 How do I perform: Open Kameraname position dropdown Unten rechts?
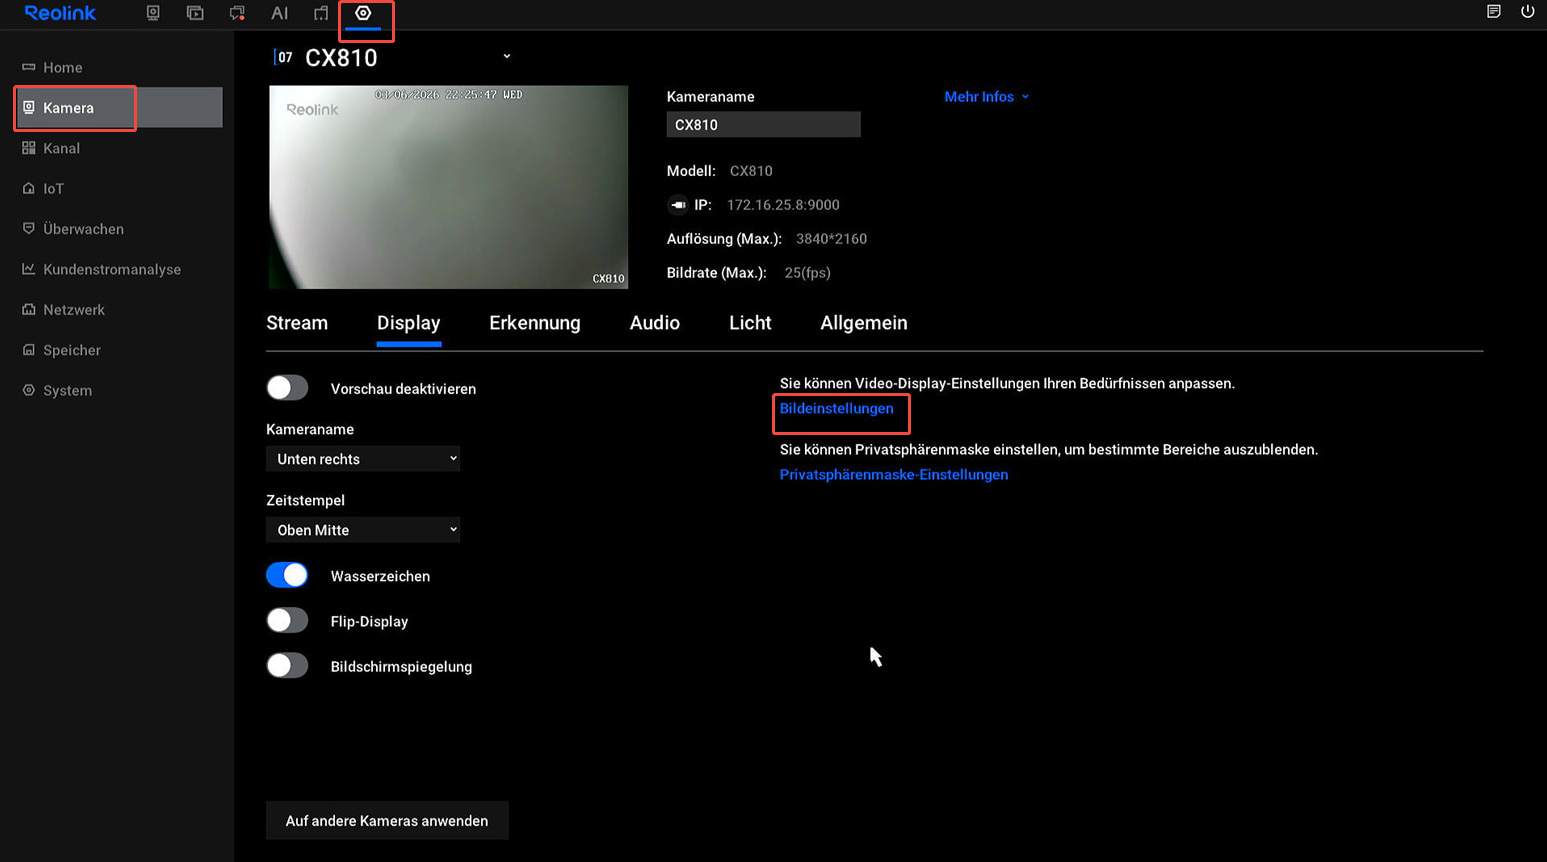coord(363,459)
